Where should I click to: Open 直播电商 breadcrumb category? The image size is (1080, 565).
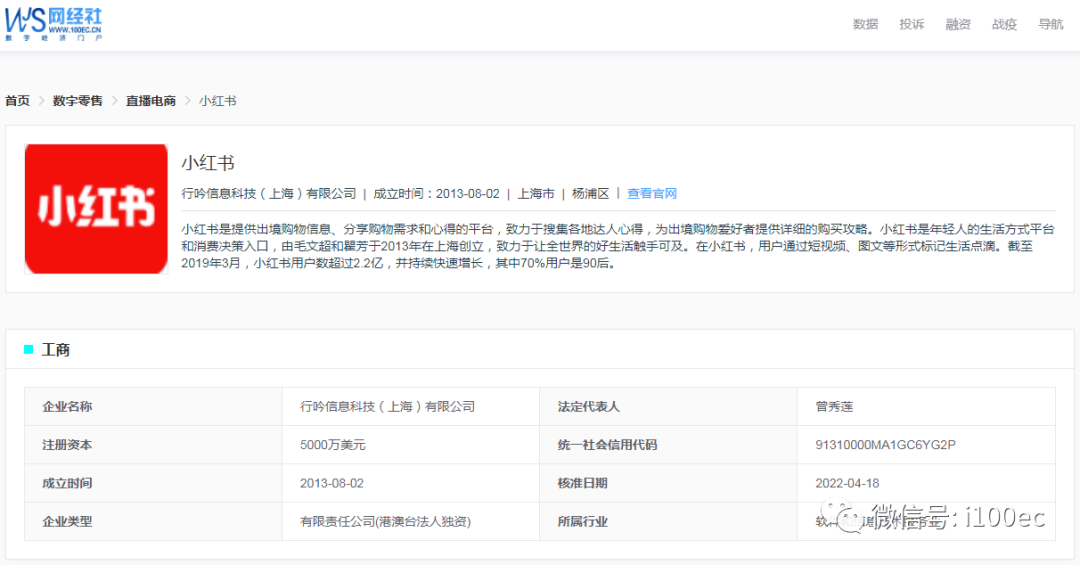[x=151, y=101]
